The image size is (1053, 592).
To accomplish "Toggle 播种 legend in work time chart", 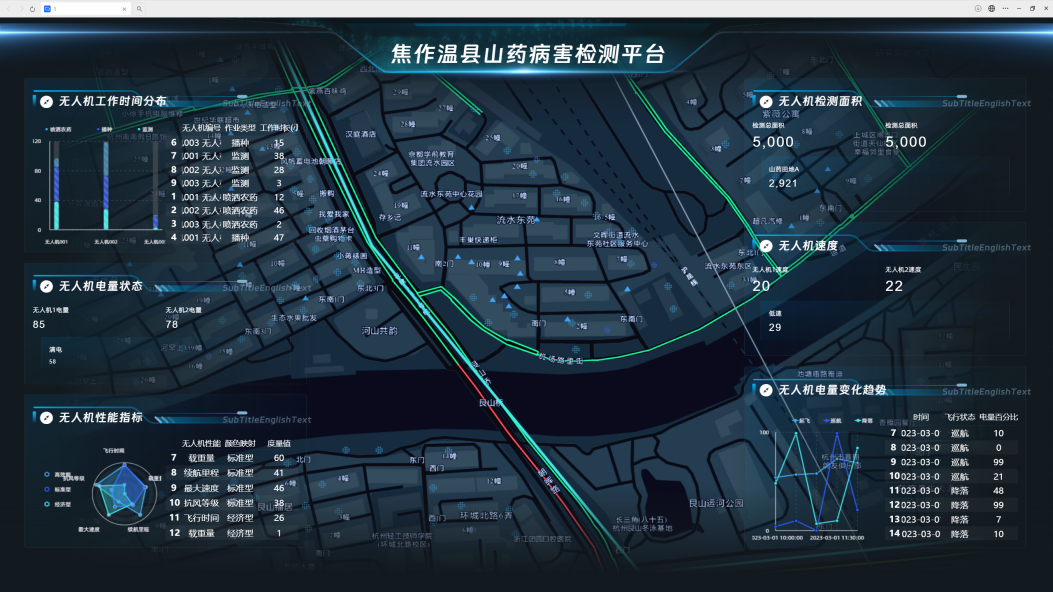I will click(105, 130).
